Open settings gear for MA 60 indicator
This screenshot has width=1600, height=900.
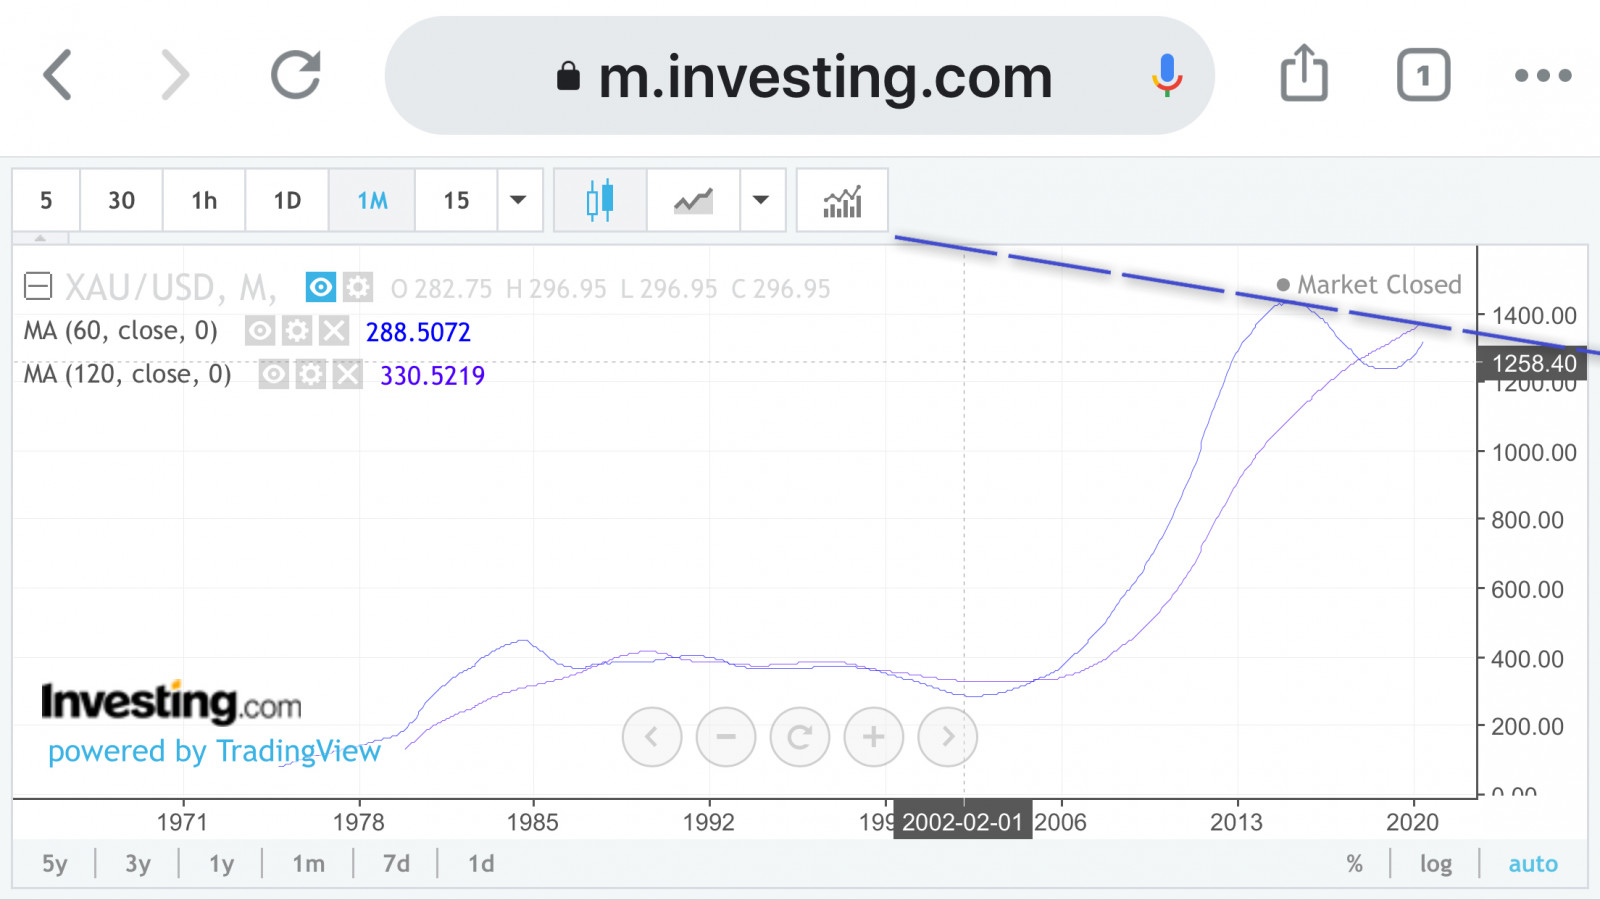coord(297,331)
